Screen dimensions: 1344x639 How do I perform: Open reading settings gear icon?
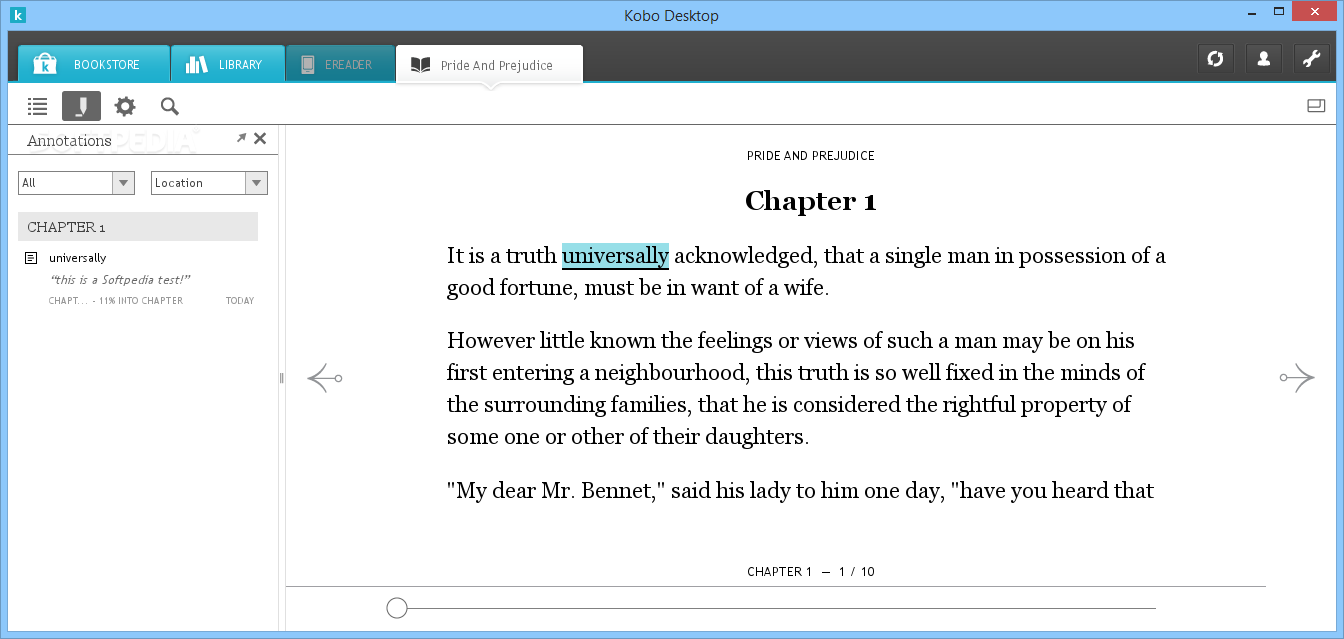125,106
